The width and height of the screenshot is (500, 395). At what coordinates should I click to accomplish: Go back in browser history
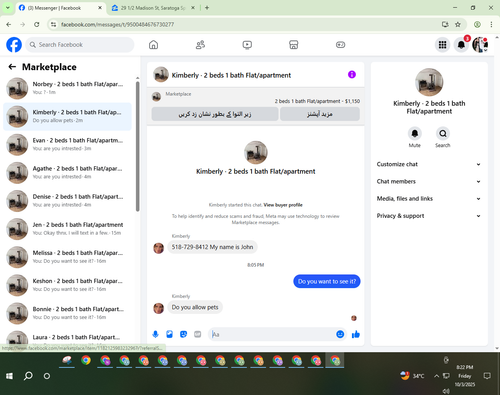[x=9, y=24]
